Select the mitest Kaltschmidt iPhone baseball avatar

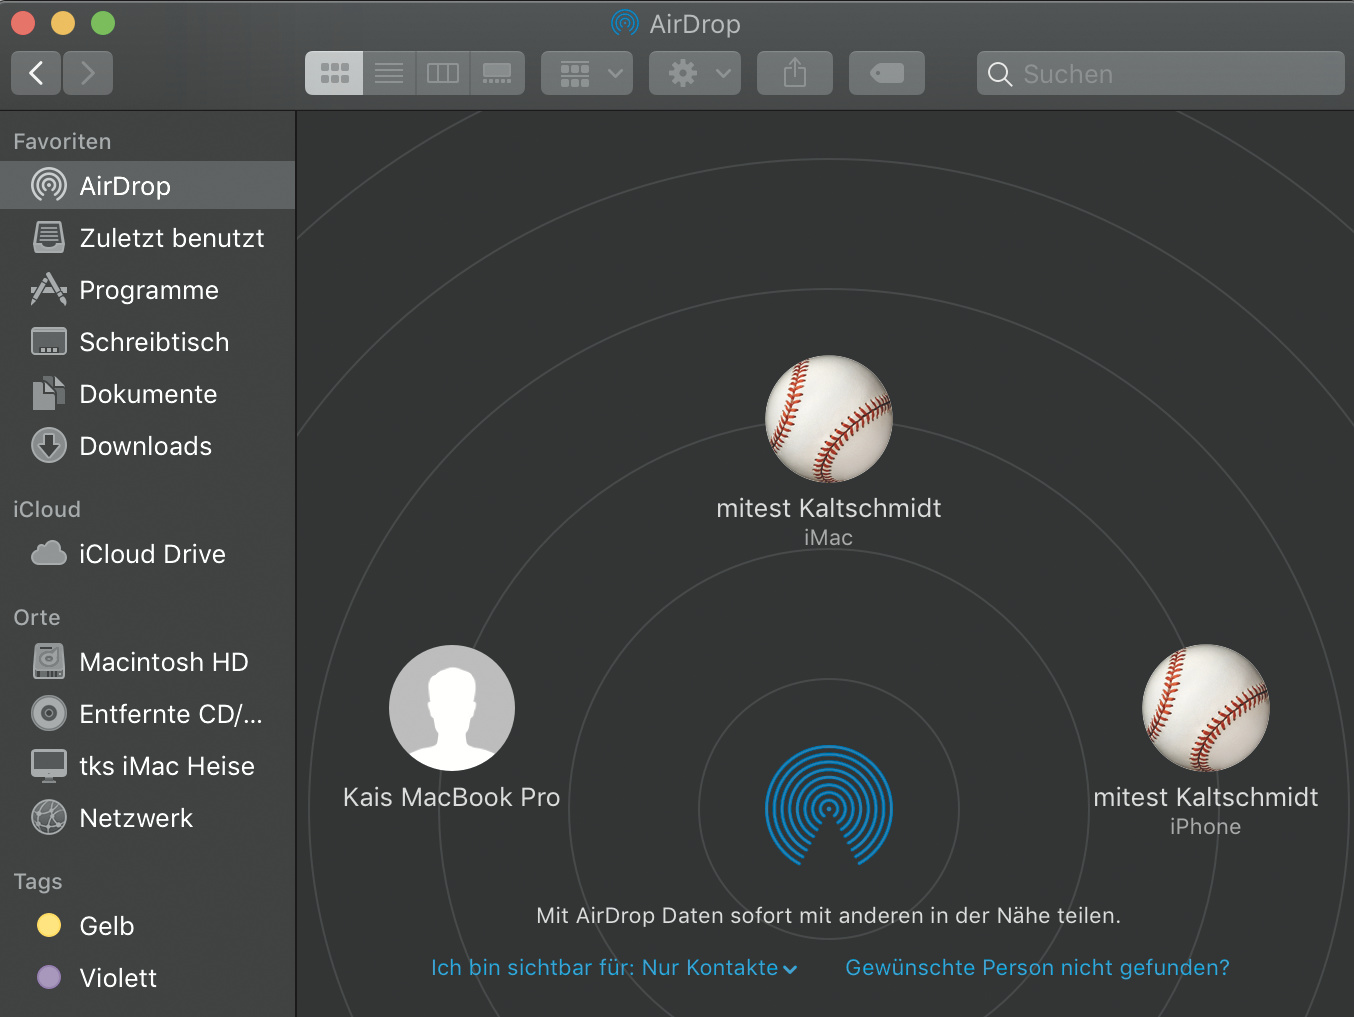point(1205,708)
